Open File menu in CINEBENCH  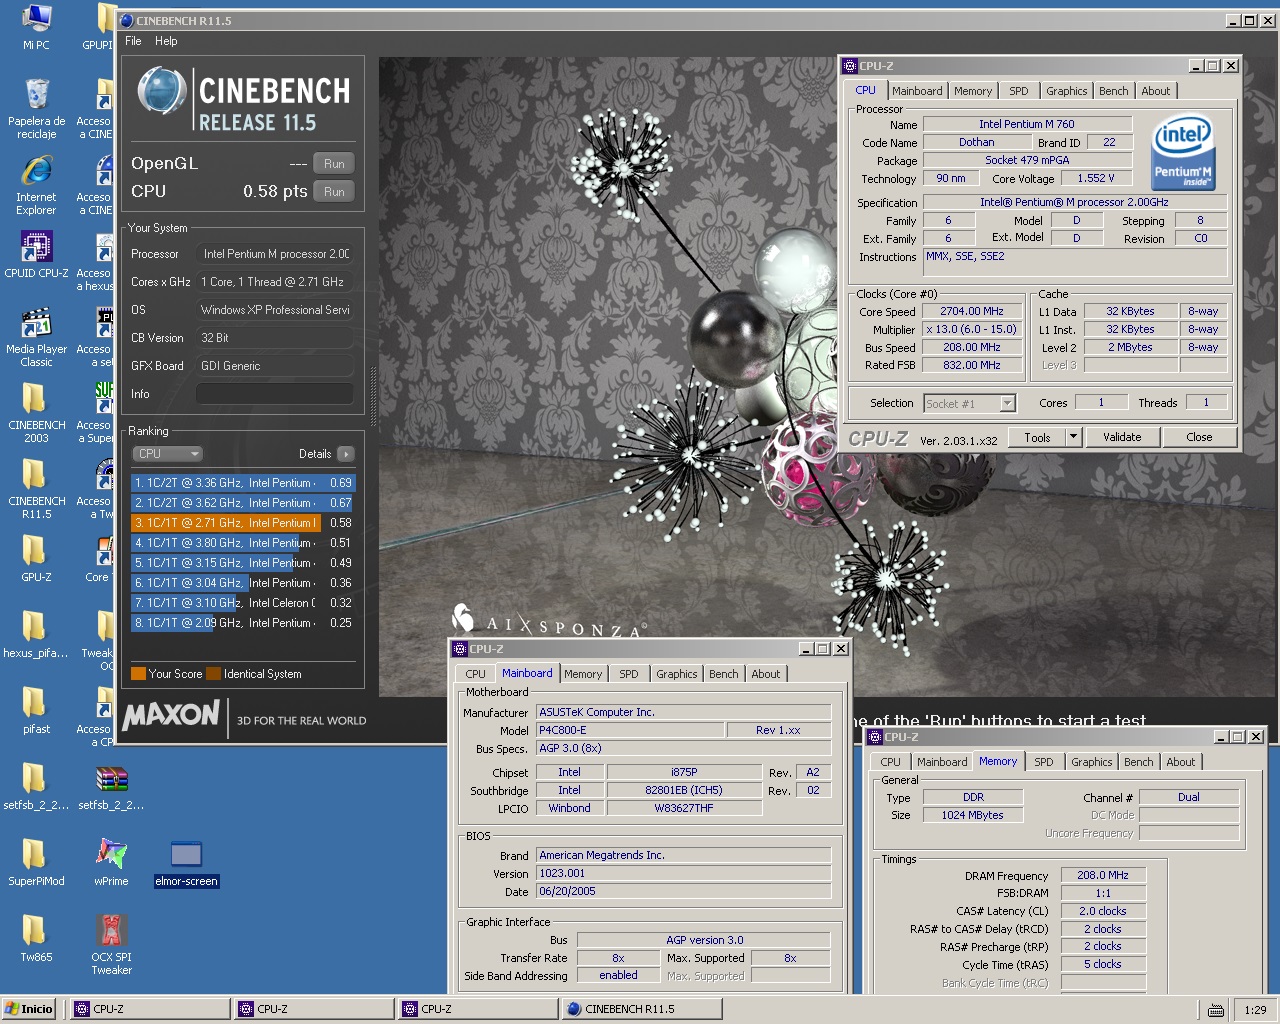coord(133,41)
